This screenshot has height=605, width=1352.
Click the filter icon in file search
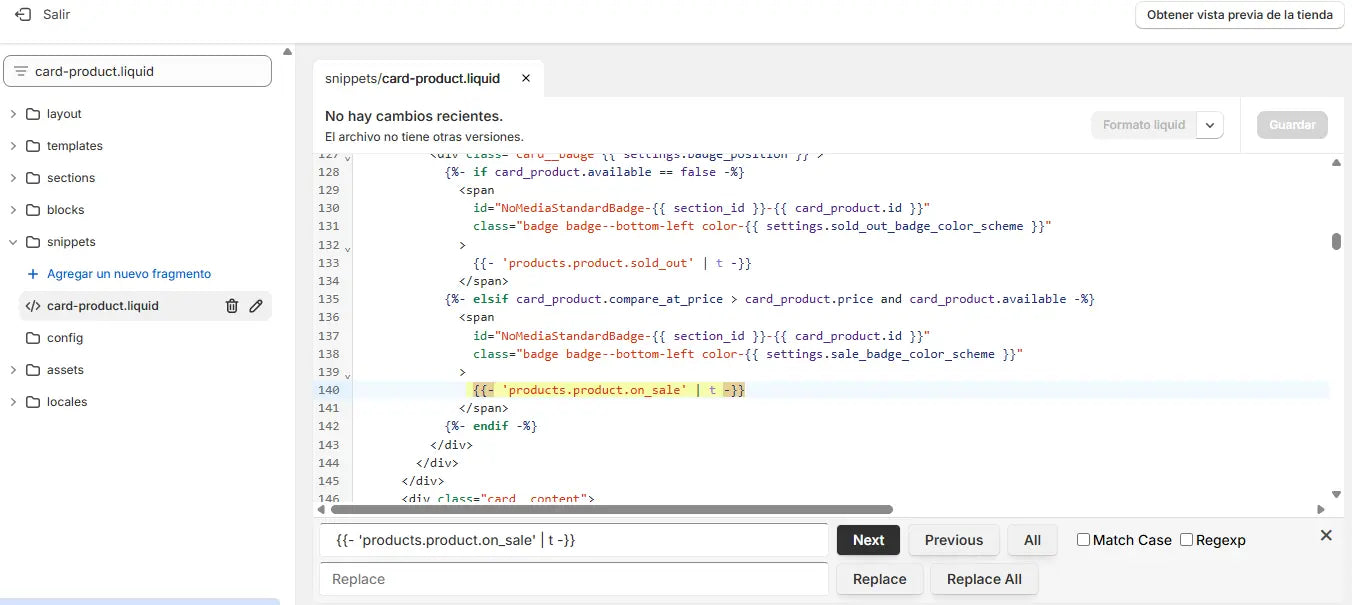(20, 71)
